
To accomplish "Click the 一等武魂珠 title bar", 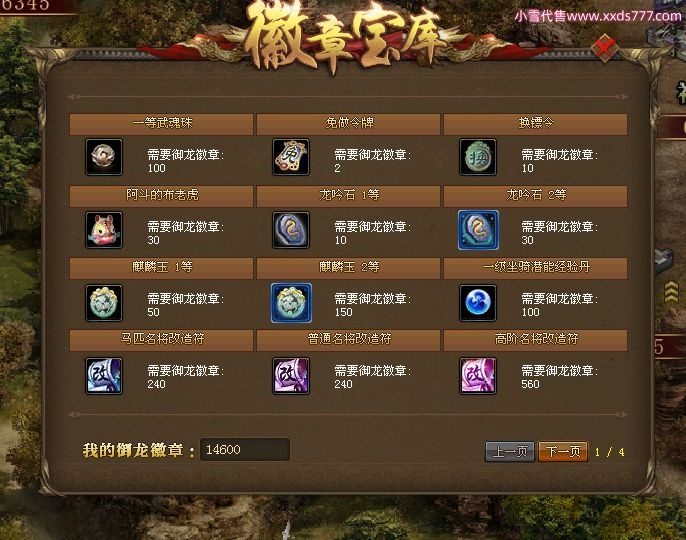I will 161,124.
